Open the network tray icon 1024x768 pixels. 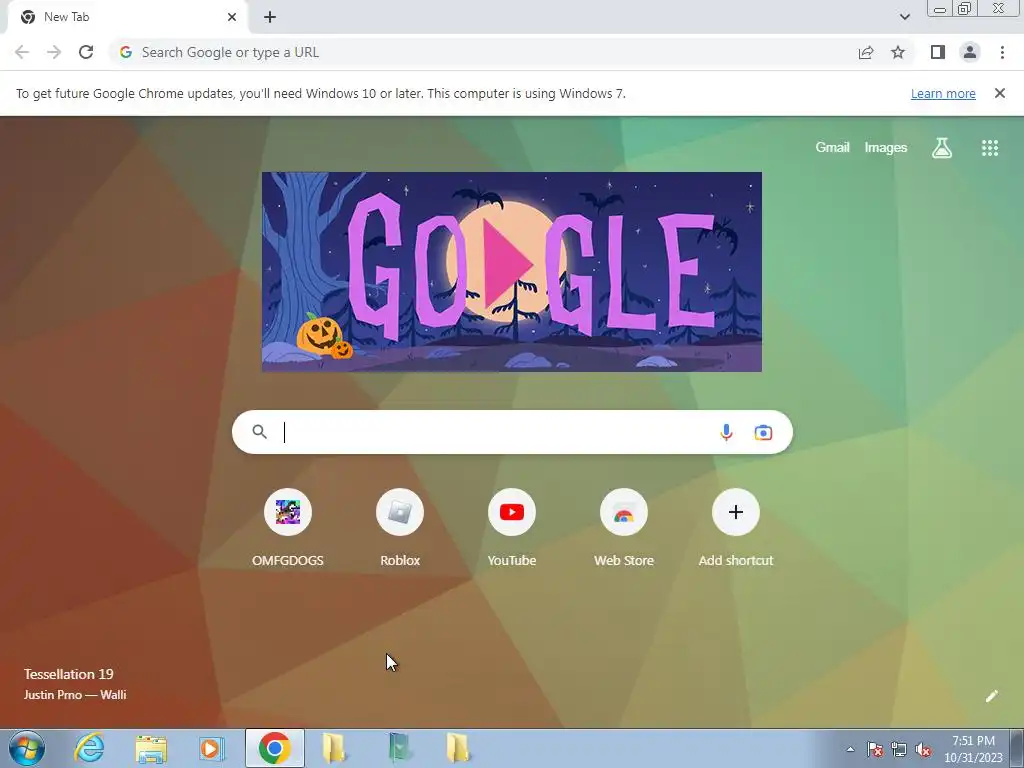pos(899,750)
